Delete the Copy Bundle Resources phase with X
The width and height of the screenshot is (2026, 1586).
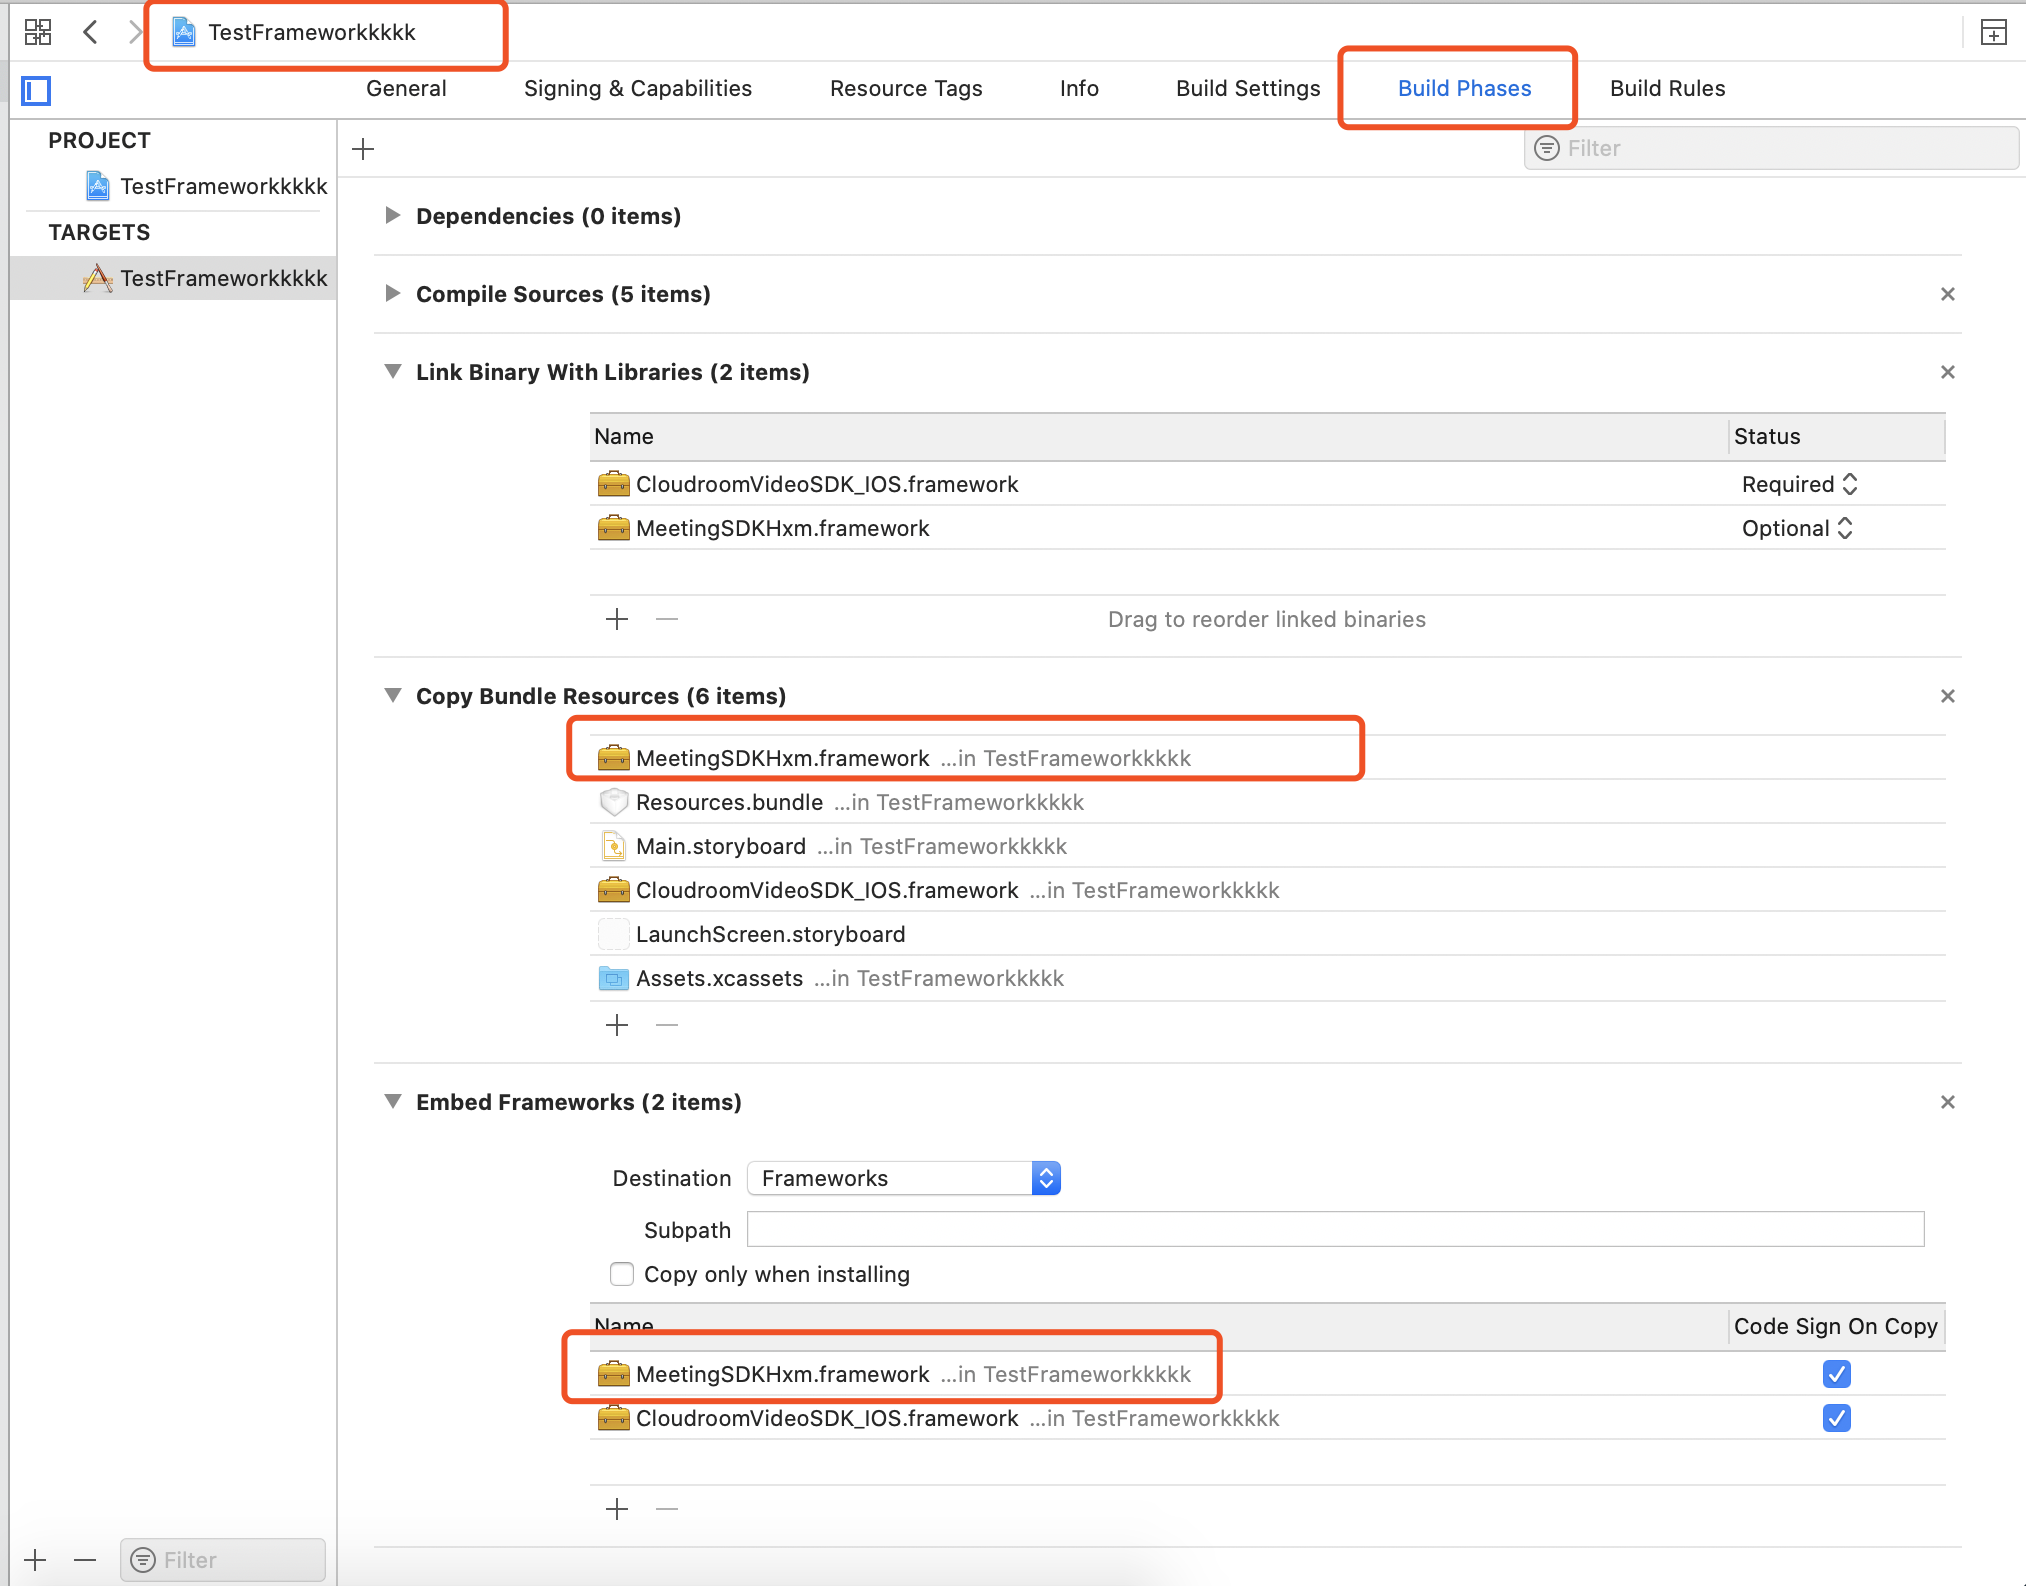coord(1947,696)
